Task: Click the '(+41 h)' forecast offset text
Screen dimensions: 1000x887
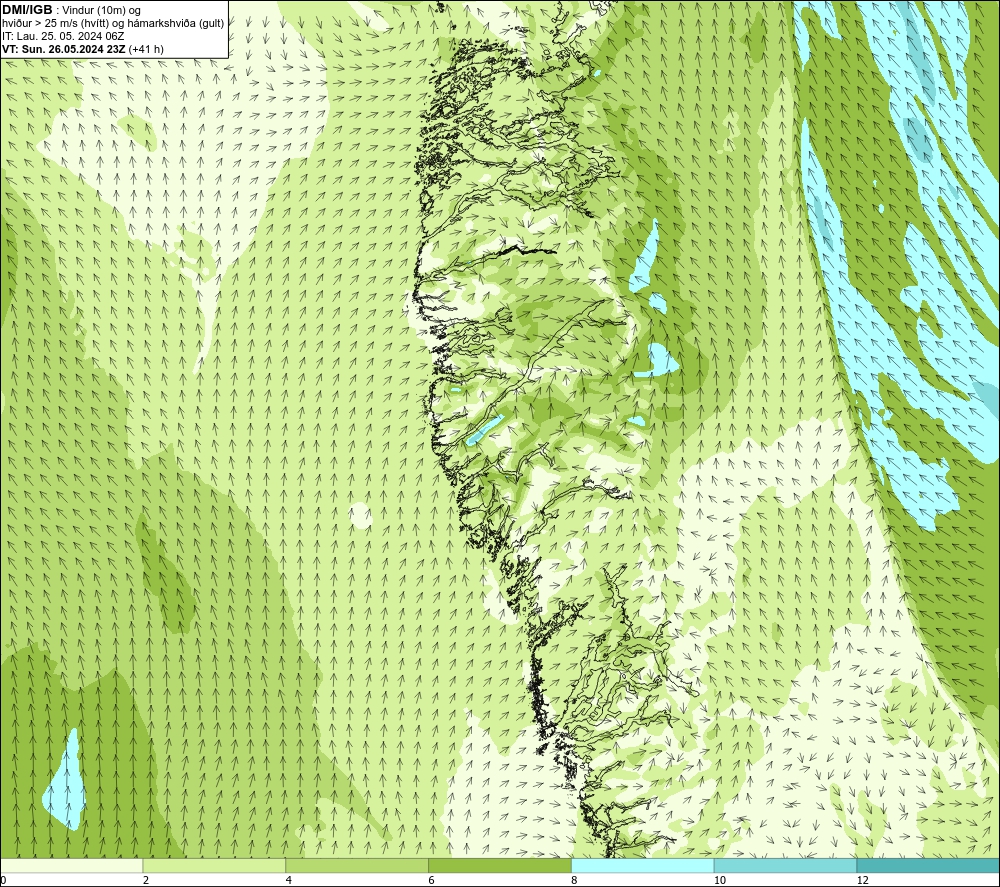Action: pyautogui.click(x=146, y=49)
